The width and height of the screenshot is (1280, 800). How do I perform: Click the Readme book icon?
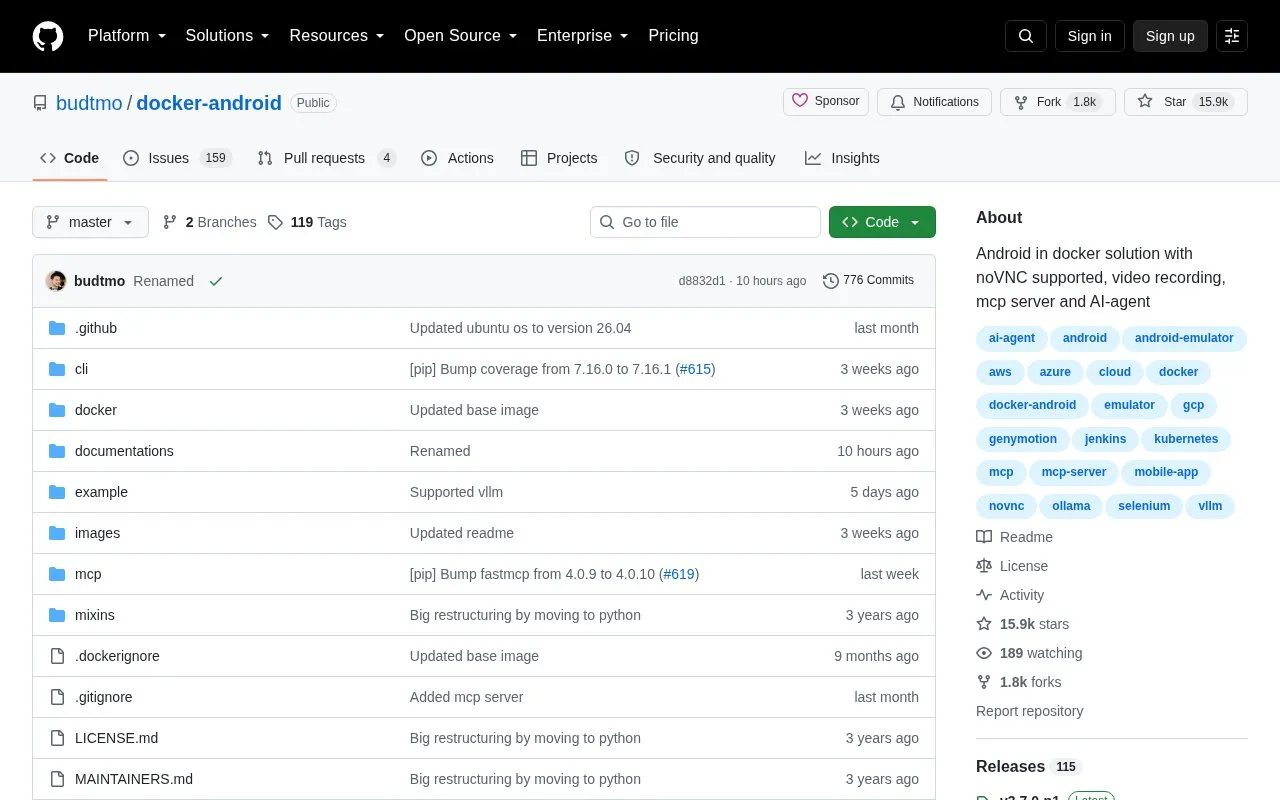[x=984, y=537]
